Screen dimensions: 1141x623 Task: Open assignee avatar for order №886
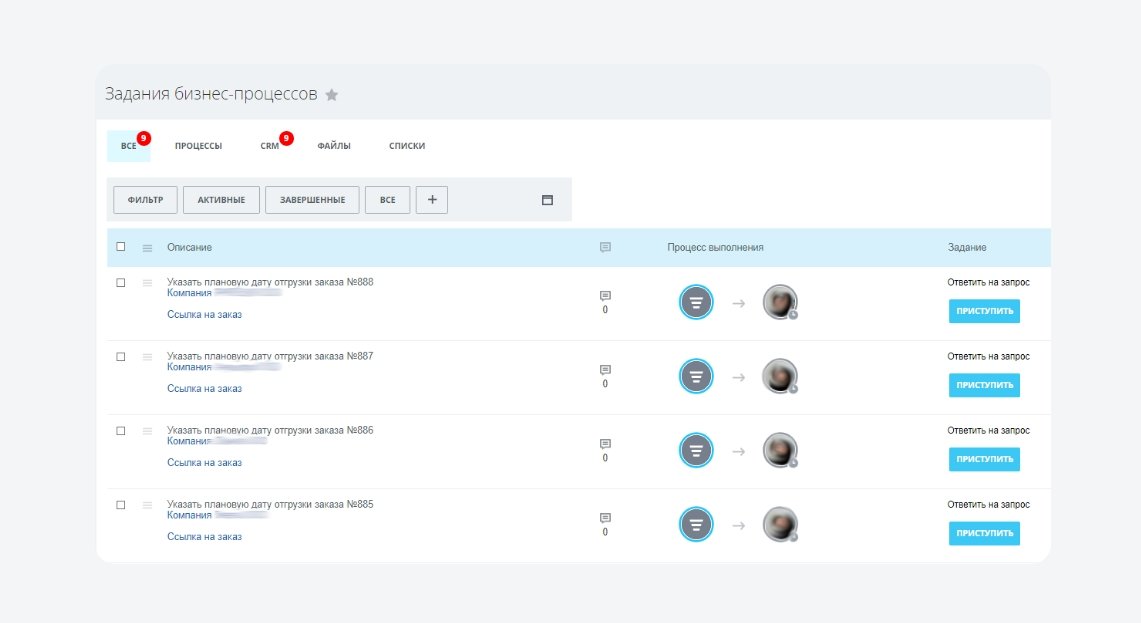pyautogui.click(x=780, y=451)
